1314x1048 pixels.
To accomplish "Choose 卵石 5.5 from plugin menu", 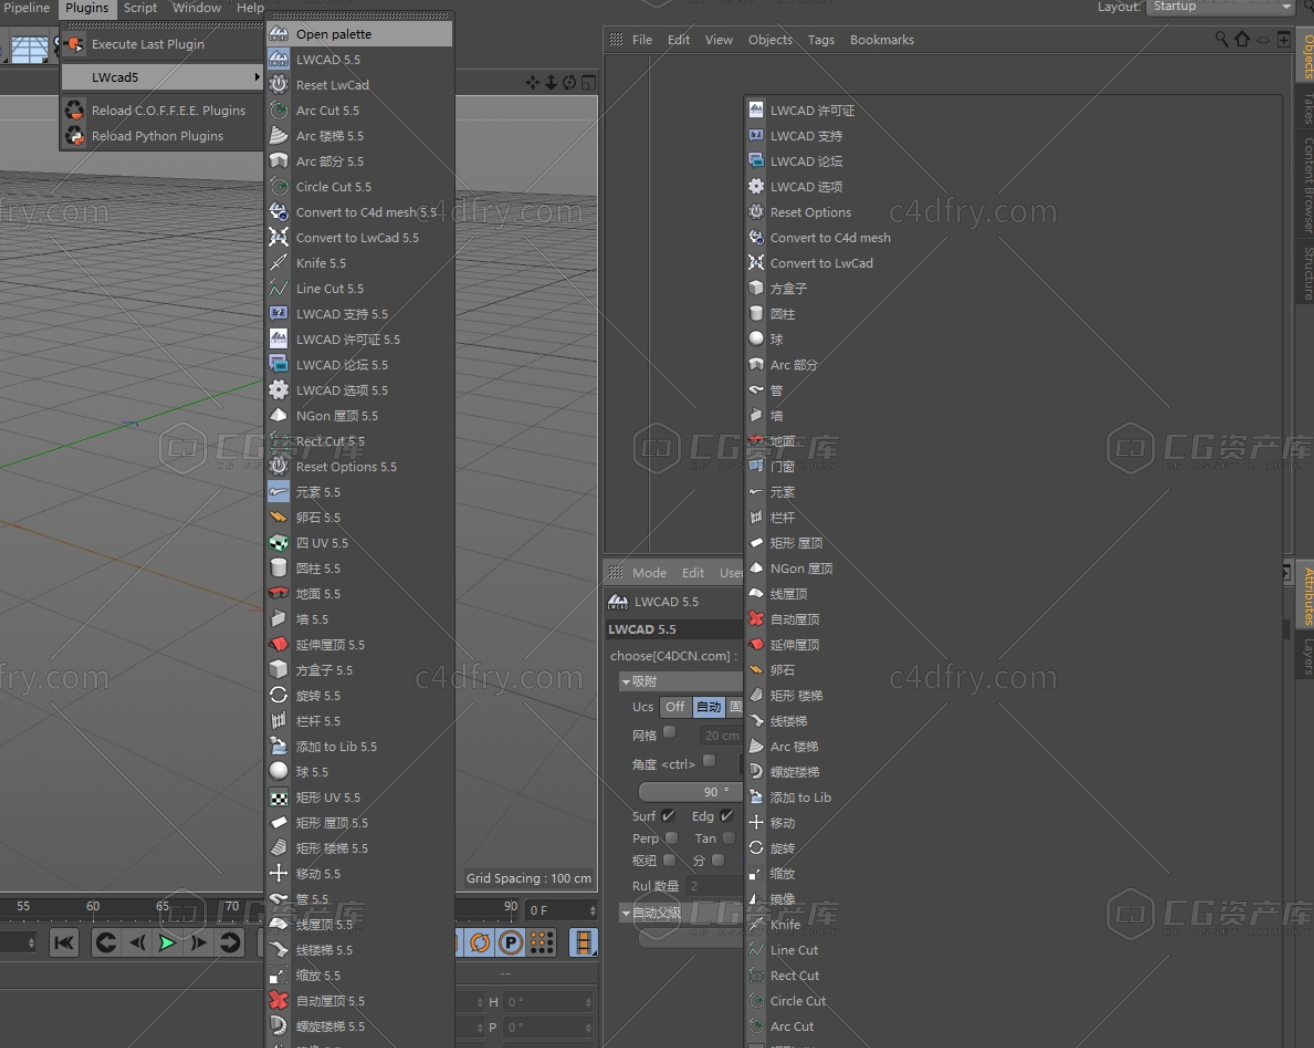I will pos(360,518).
